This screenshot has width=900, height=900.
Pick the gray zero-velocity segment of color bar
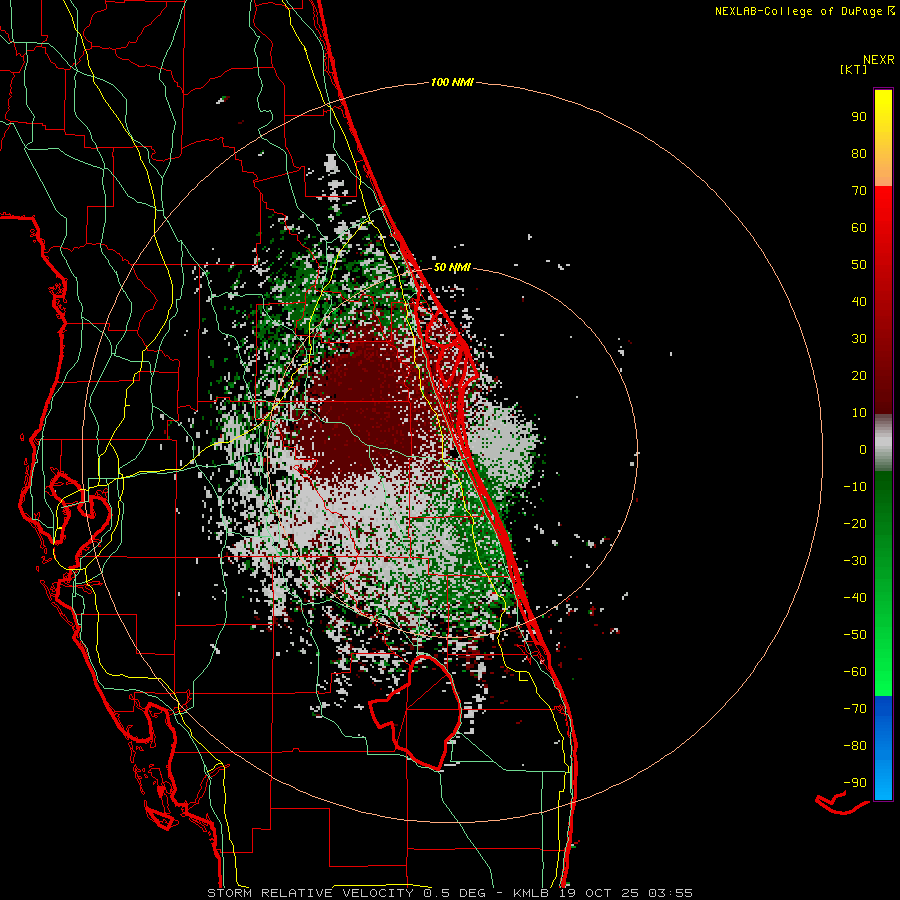click(x=883, y=443)
